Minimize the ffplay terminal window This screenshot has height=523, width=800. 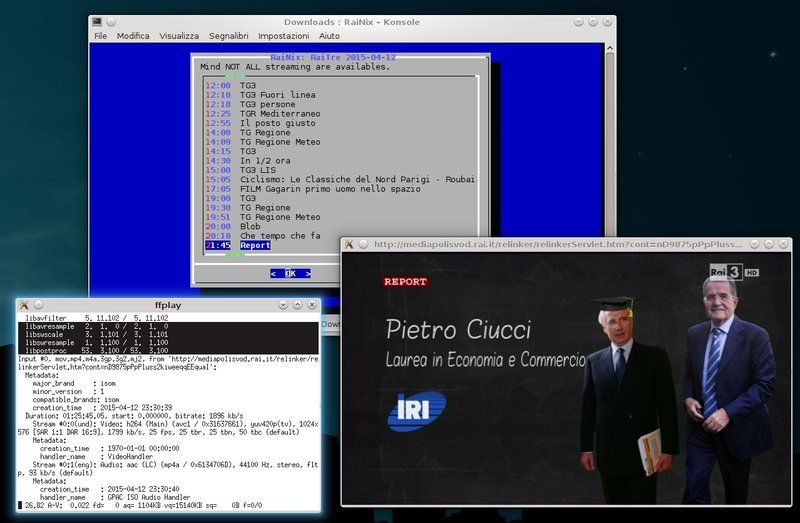283,304
